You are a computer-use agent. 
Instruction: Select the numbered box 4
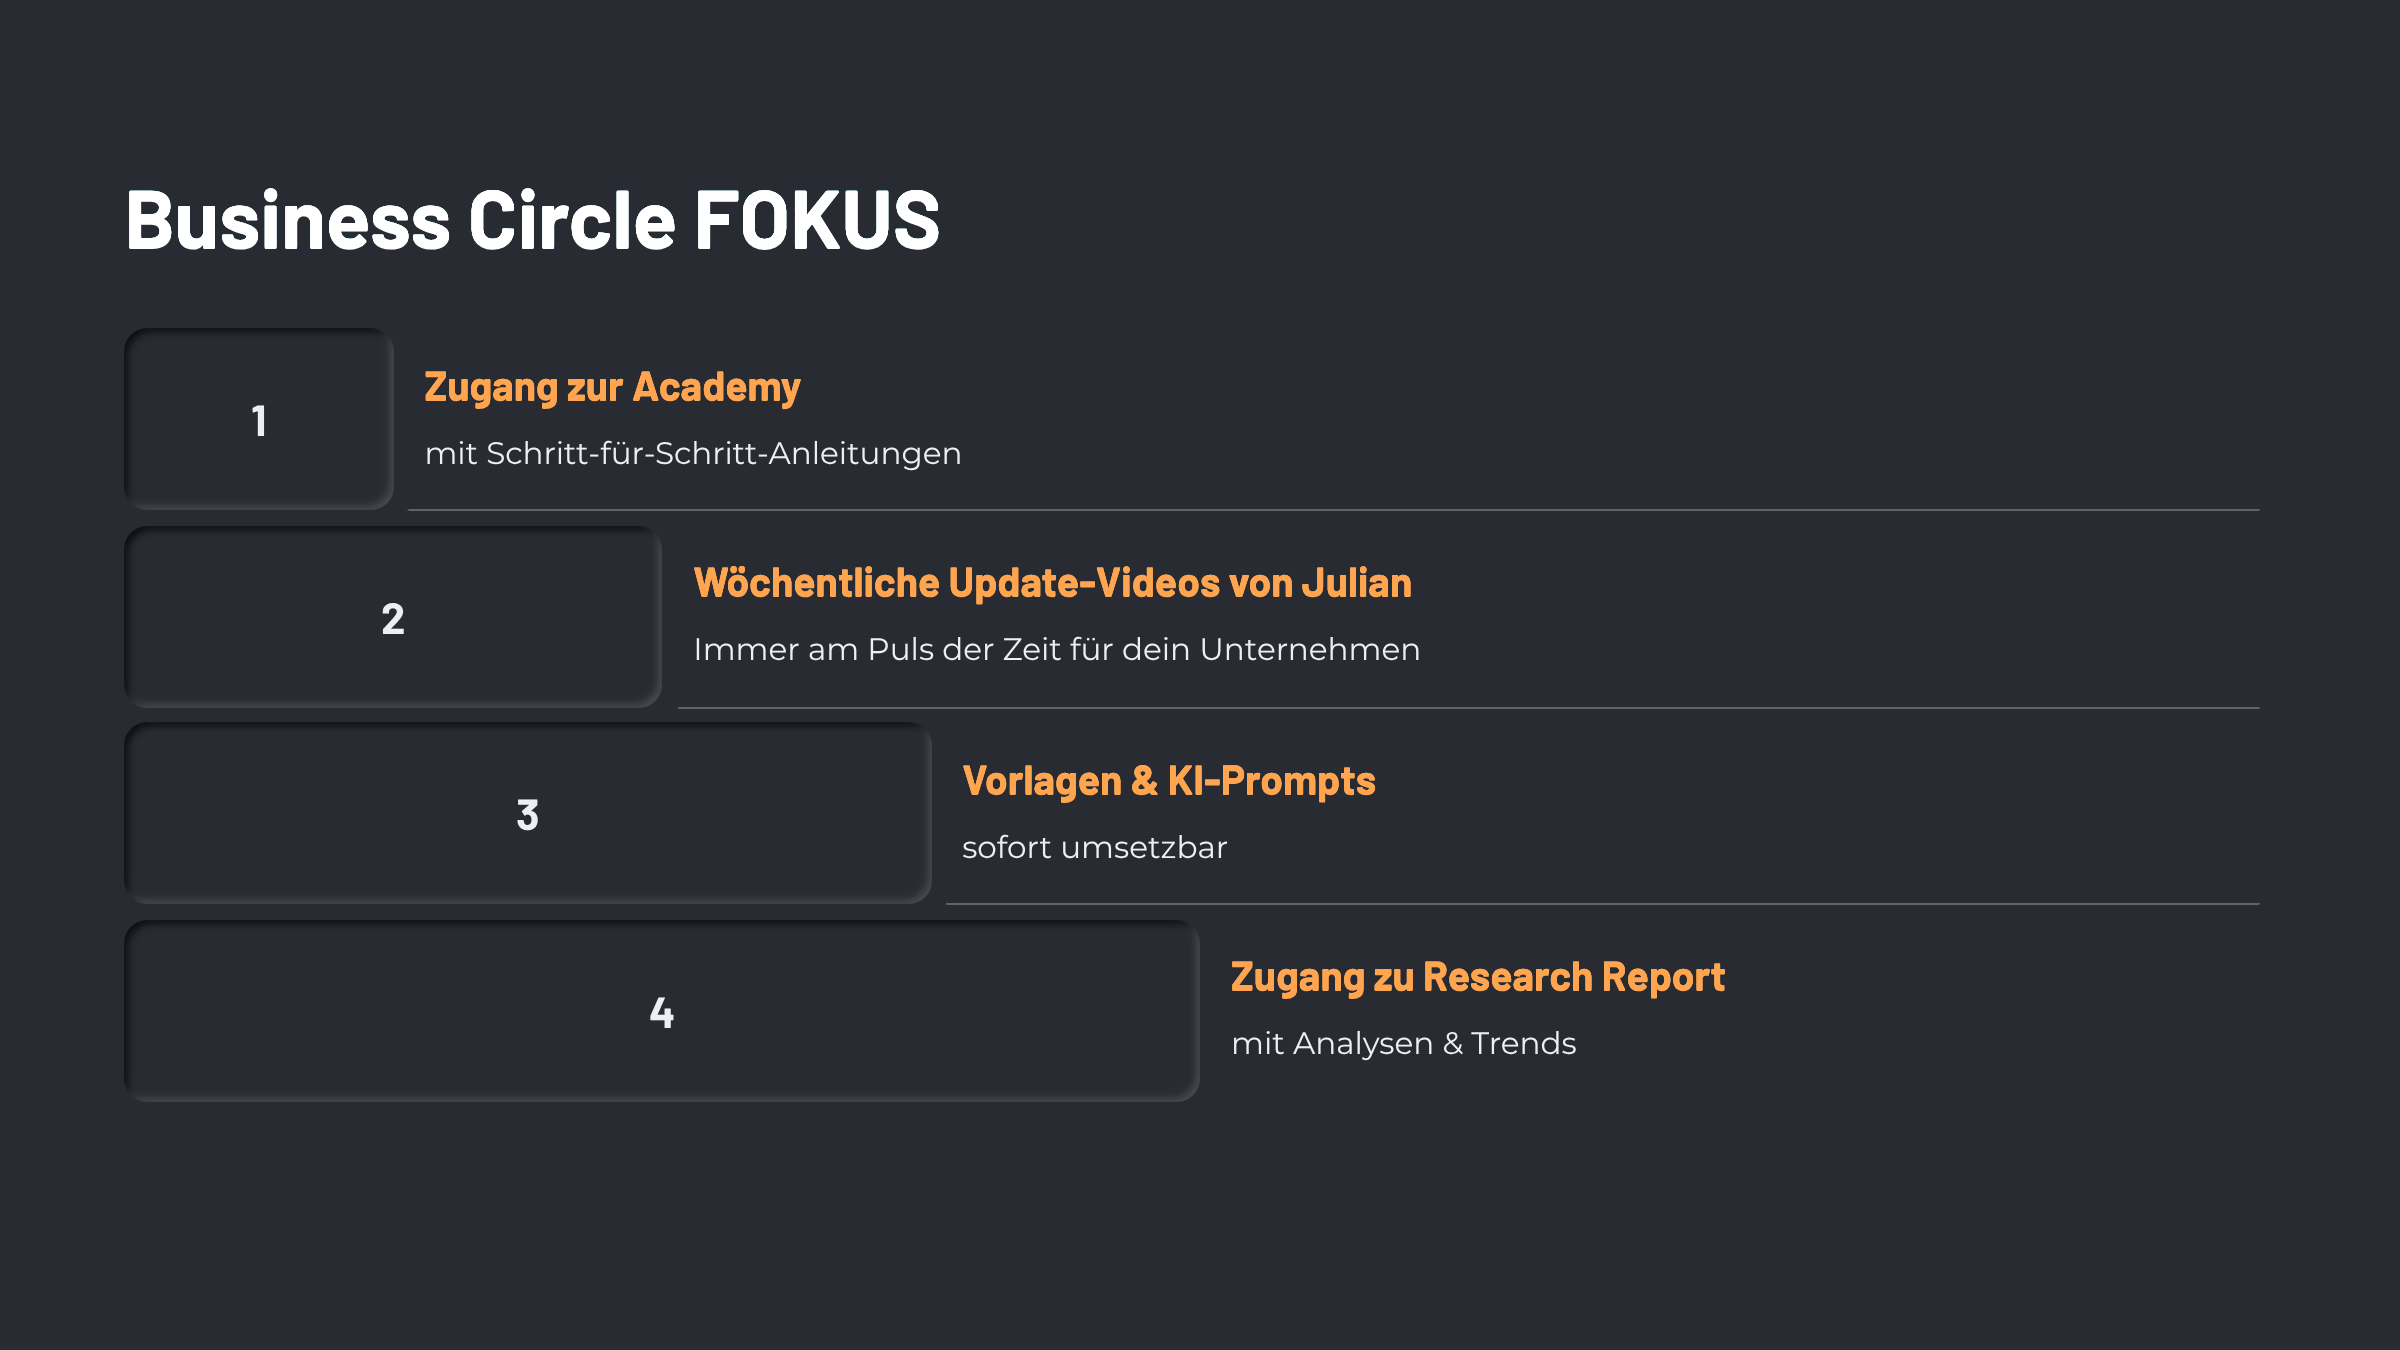(662, 1012)
